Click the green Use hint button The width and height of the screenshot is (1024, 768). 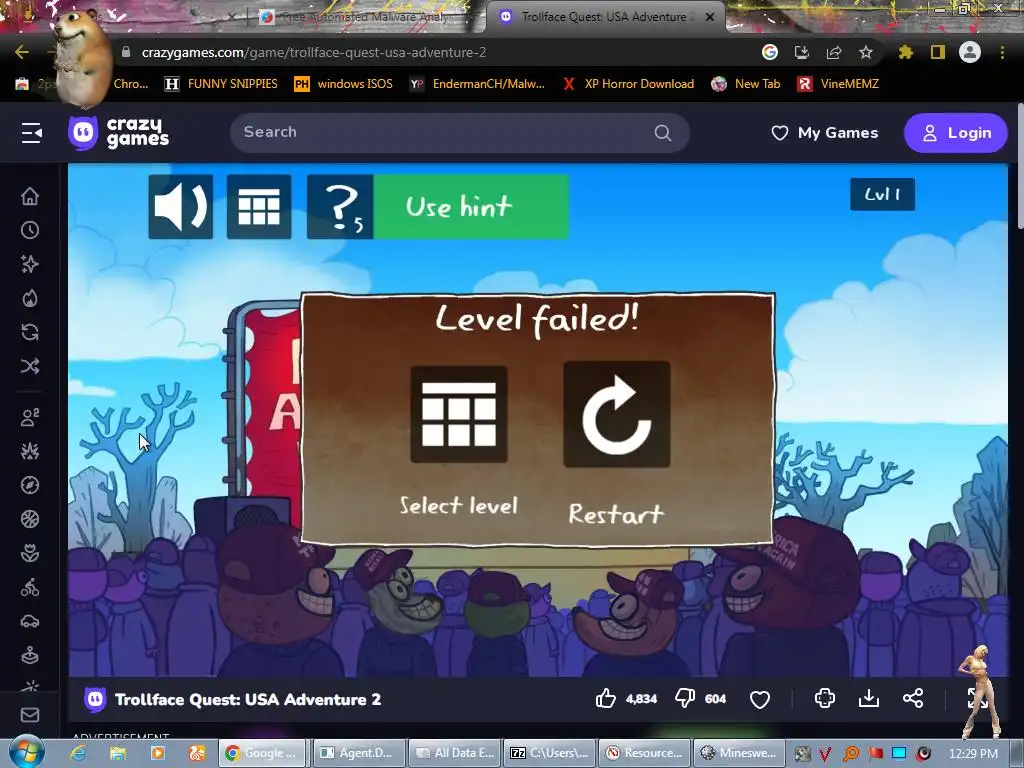click(x=471, y=206)
